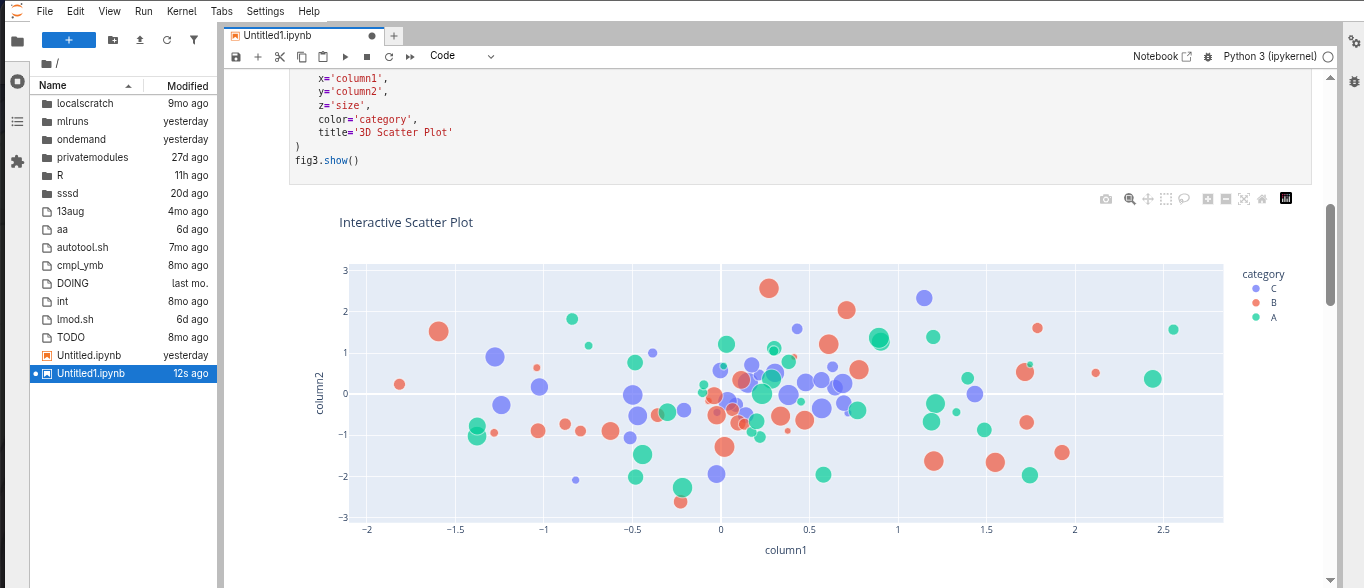1364x588 pixels.
Task: Open the file filter funnel toggle
Action: 194,40
